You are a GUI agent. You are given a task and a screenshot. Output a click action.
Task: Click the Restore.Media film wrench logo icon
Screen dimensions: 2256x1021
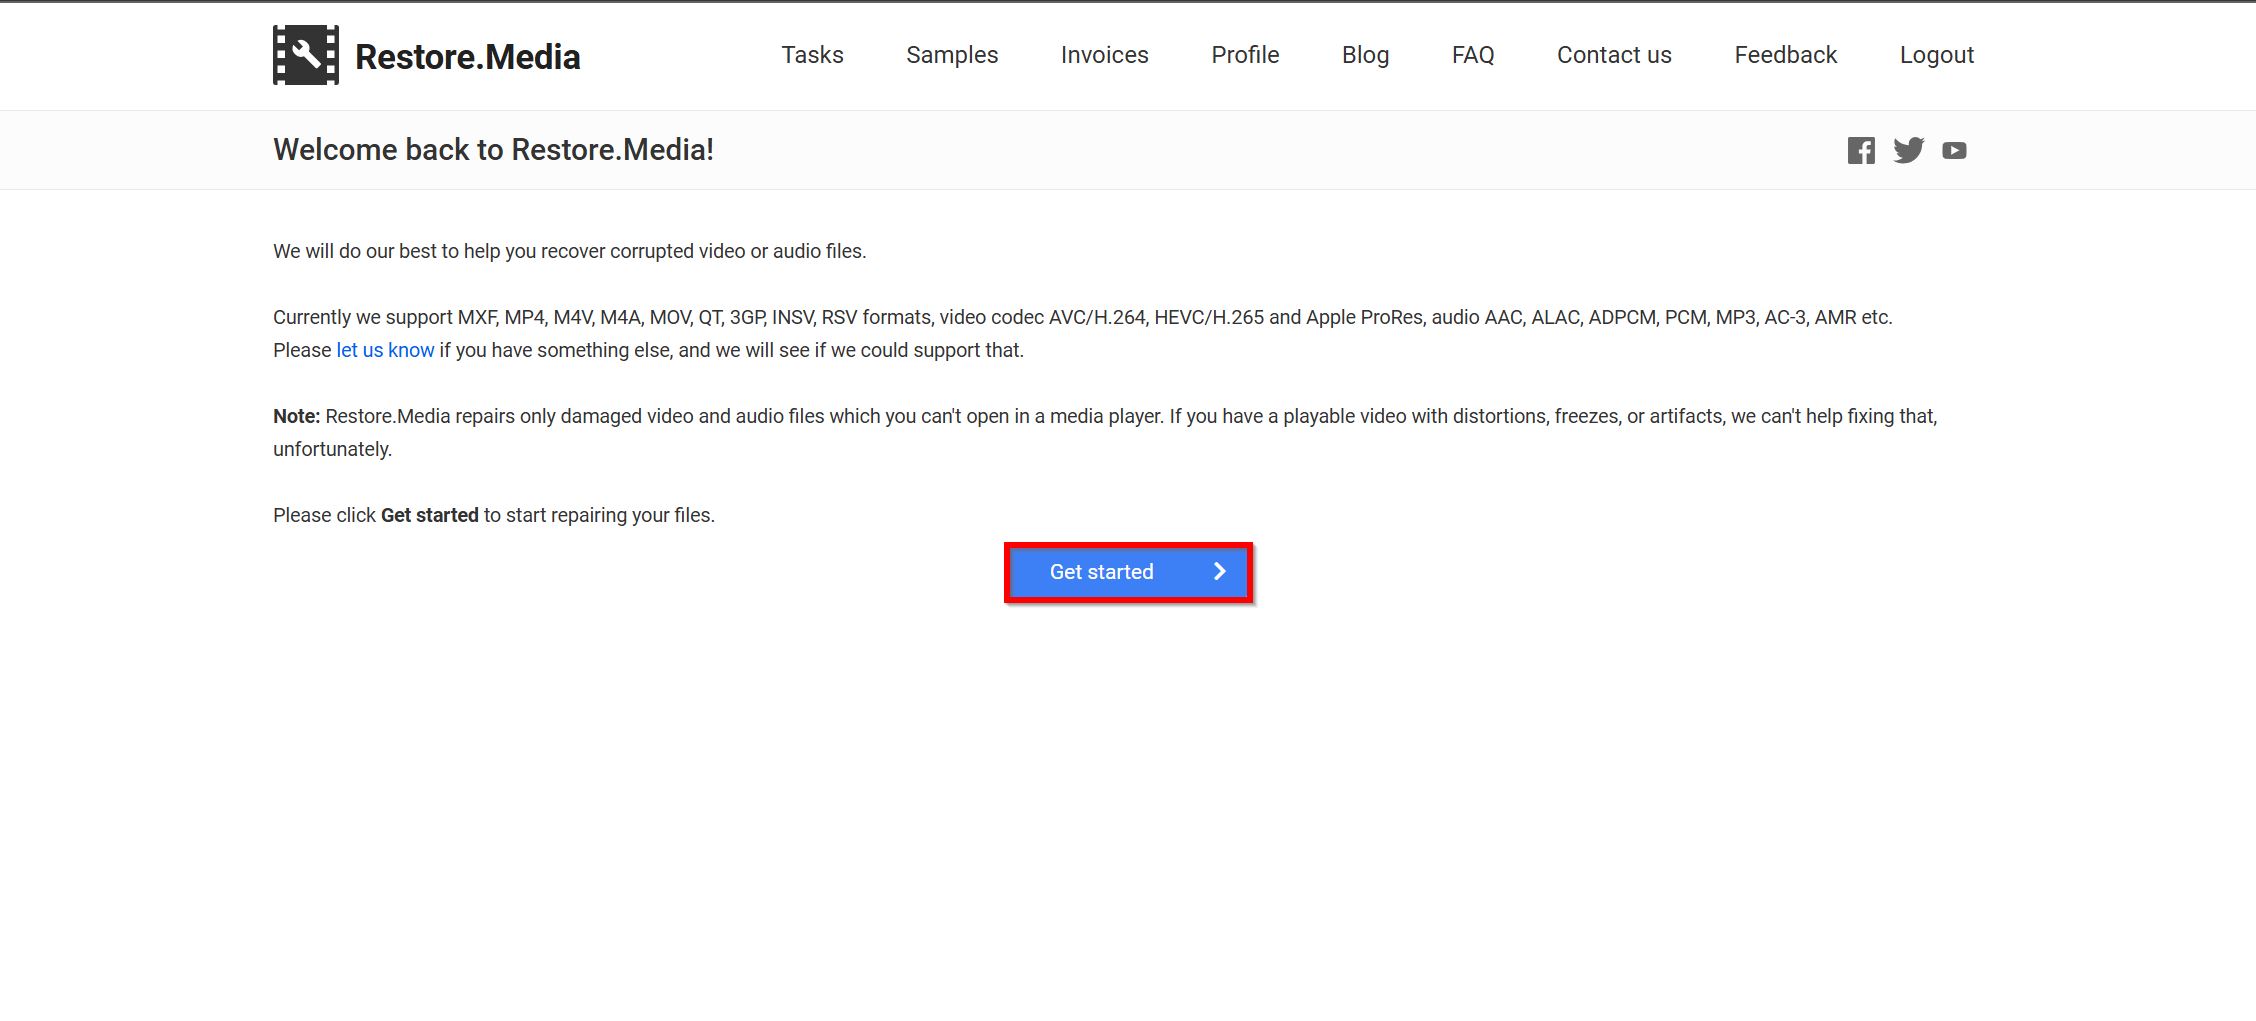click(x=306, y=55)
